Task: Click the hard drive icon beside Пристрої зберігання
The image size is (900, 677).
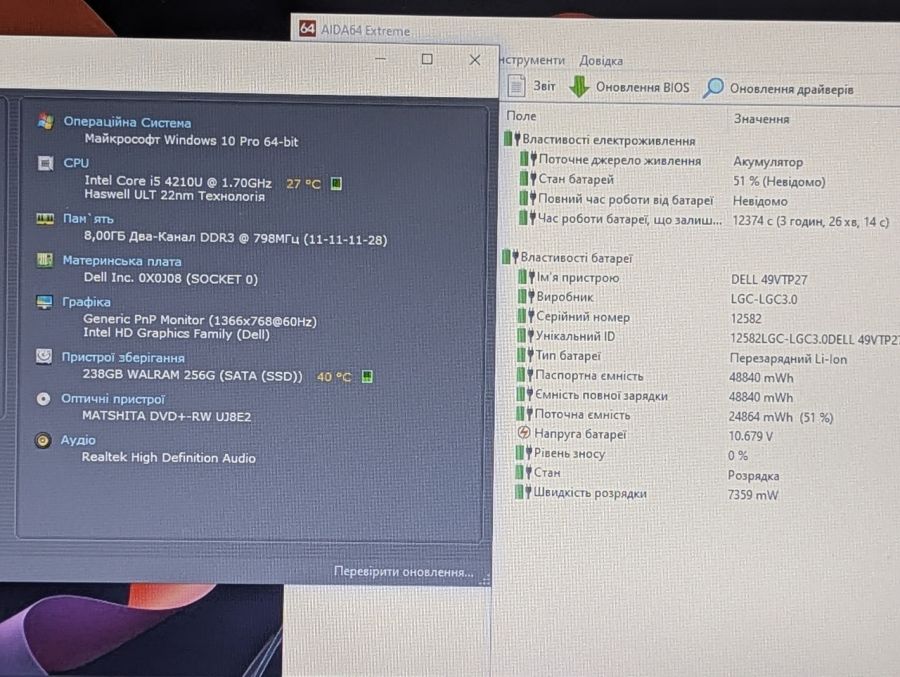Action: click(x=44, y=357)
